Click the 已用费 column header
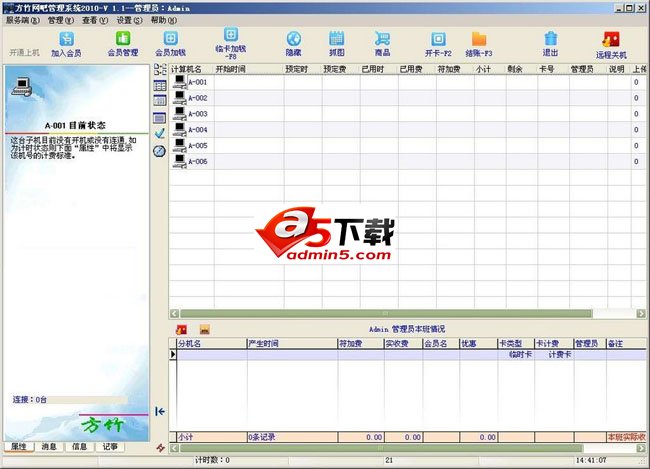The height and width of the screenshot is (469, 650). click(417, 69)
